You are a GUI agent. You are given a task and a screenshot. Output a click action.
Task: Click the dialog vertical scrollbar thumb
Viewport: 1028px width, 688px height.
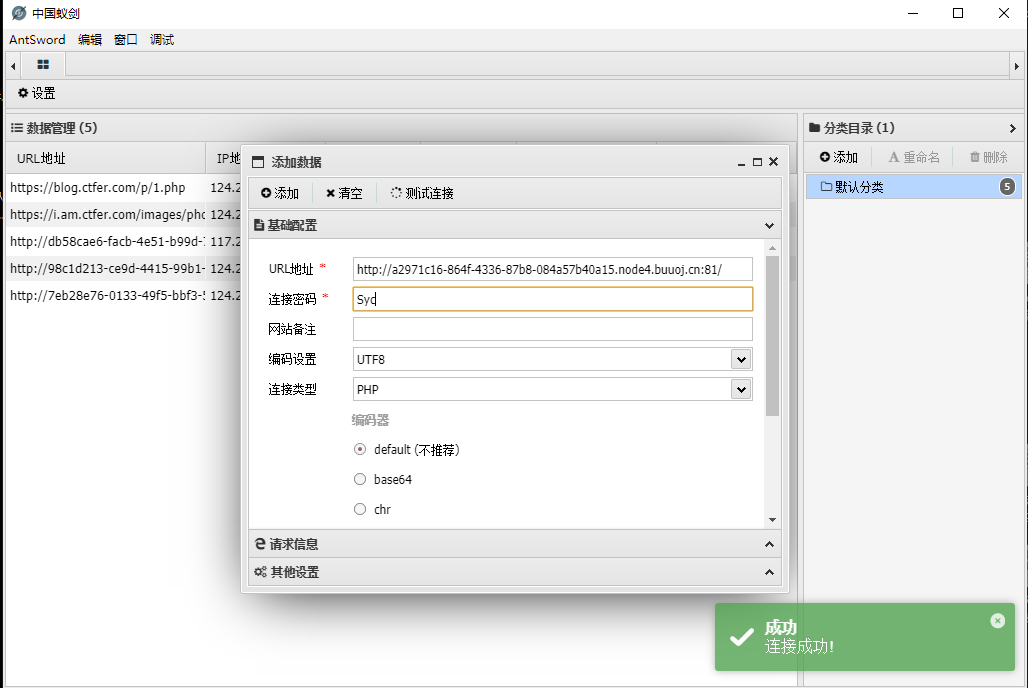[772, 336]
